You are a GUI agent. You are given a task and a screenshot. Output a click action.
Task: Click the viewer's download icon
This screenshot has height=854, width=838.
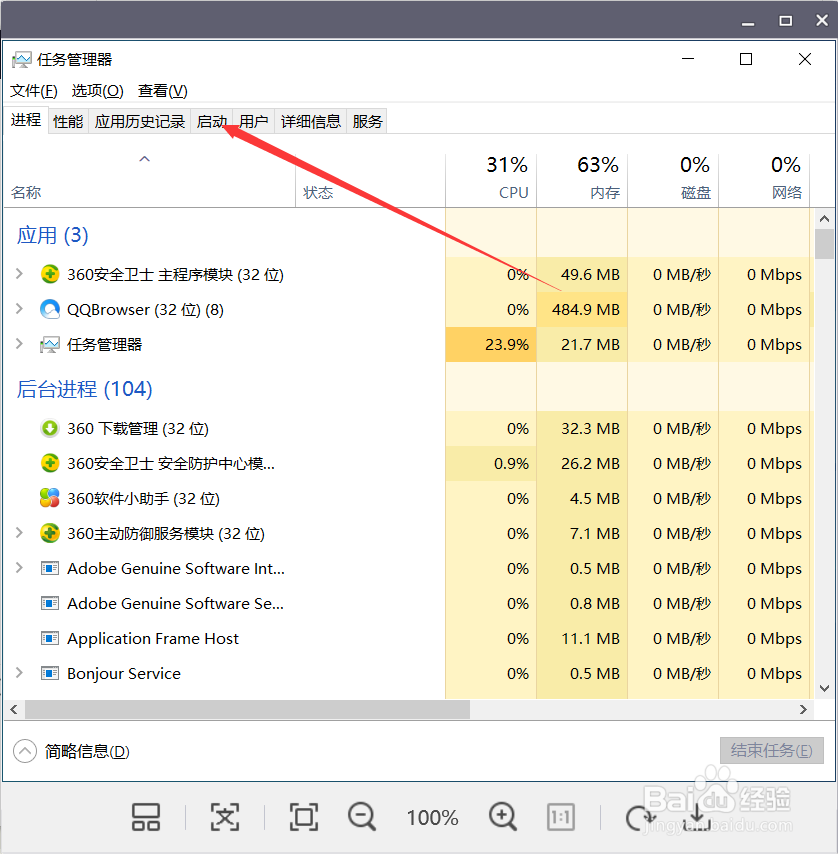tap(697, 817)
